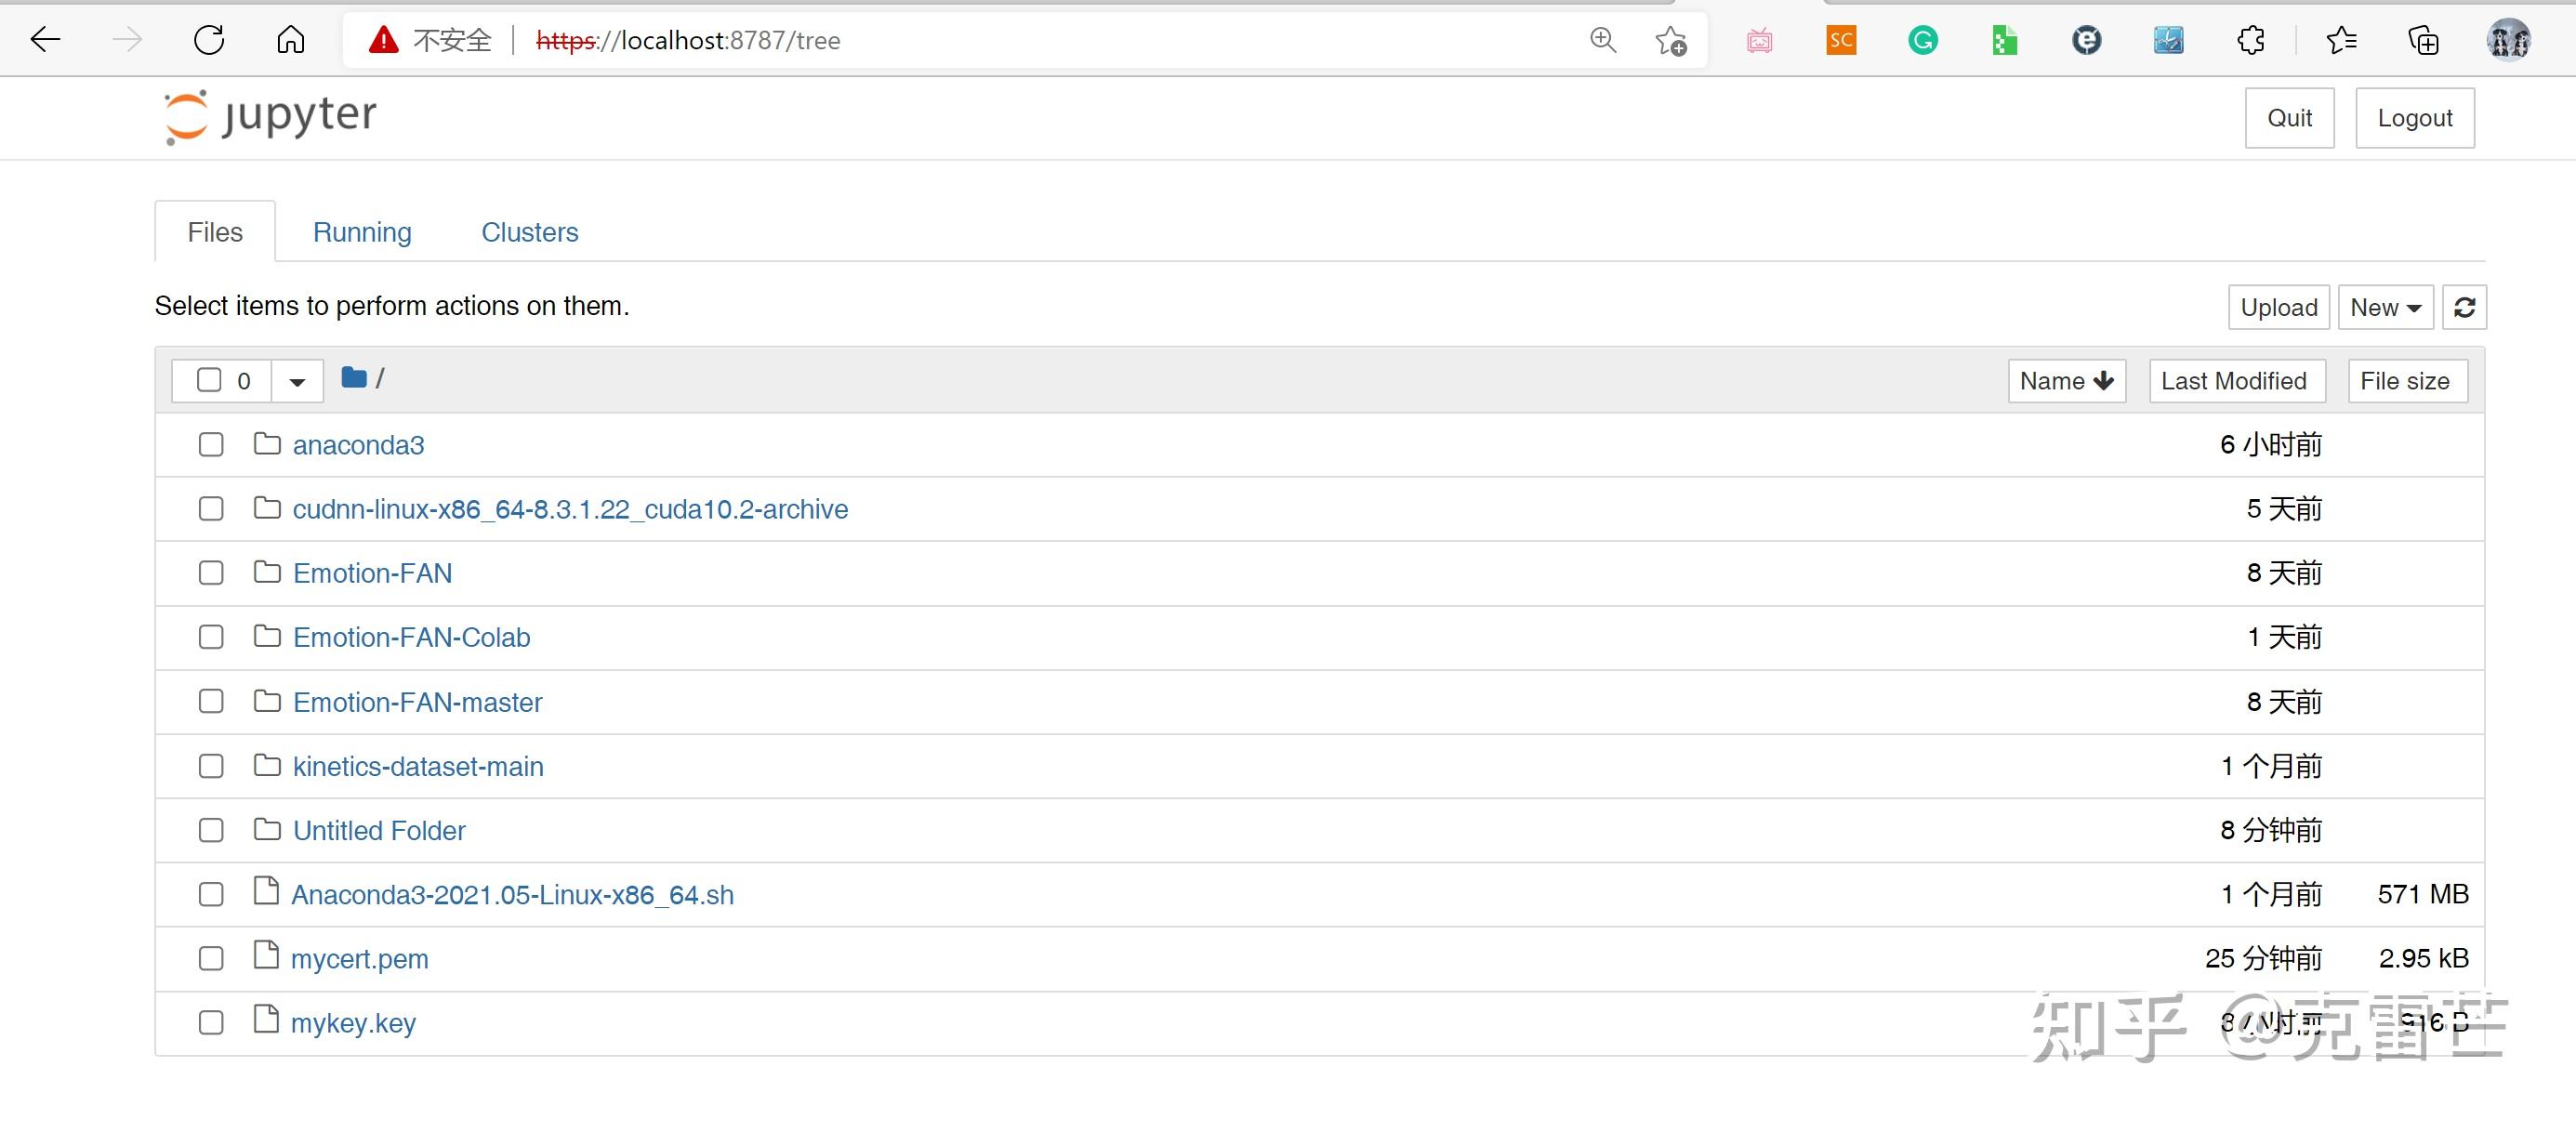Viewport: 2576px width, 1132px height.
Task: Click the browser zoom magnifier icon
Action: pos(1602,40)
